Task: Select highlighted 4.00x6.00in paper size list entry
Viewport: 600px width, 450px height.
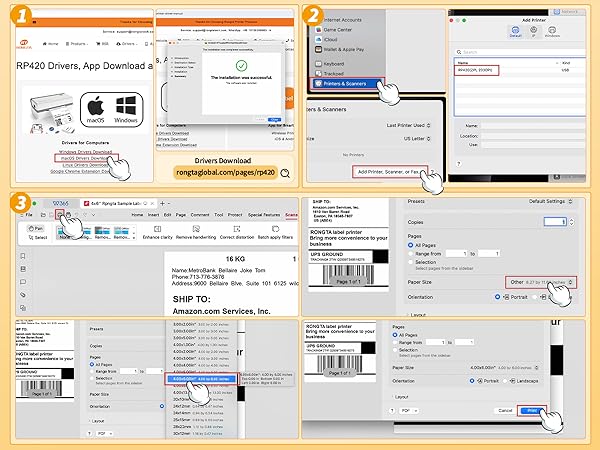Action: [x=202, y=379]
